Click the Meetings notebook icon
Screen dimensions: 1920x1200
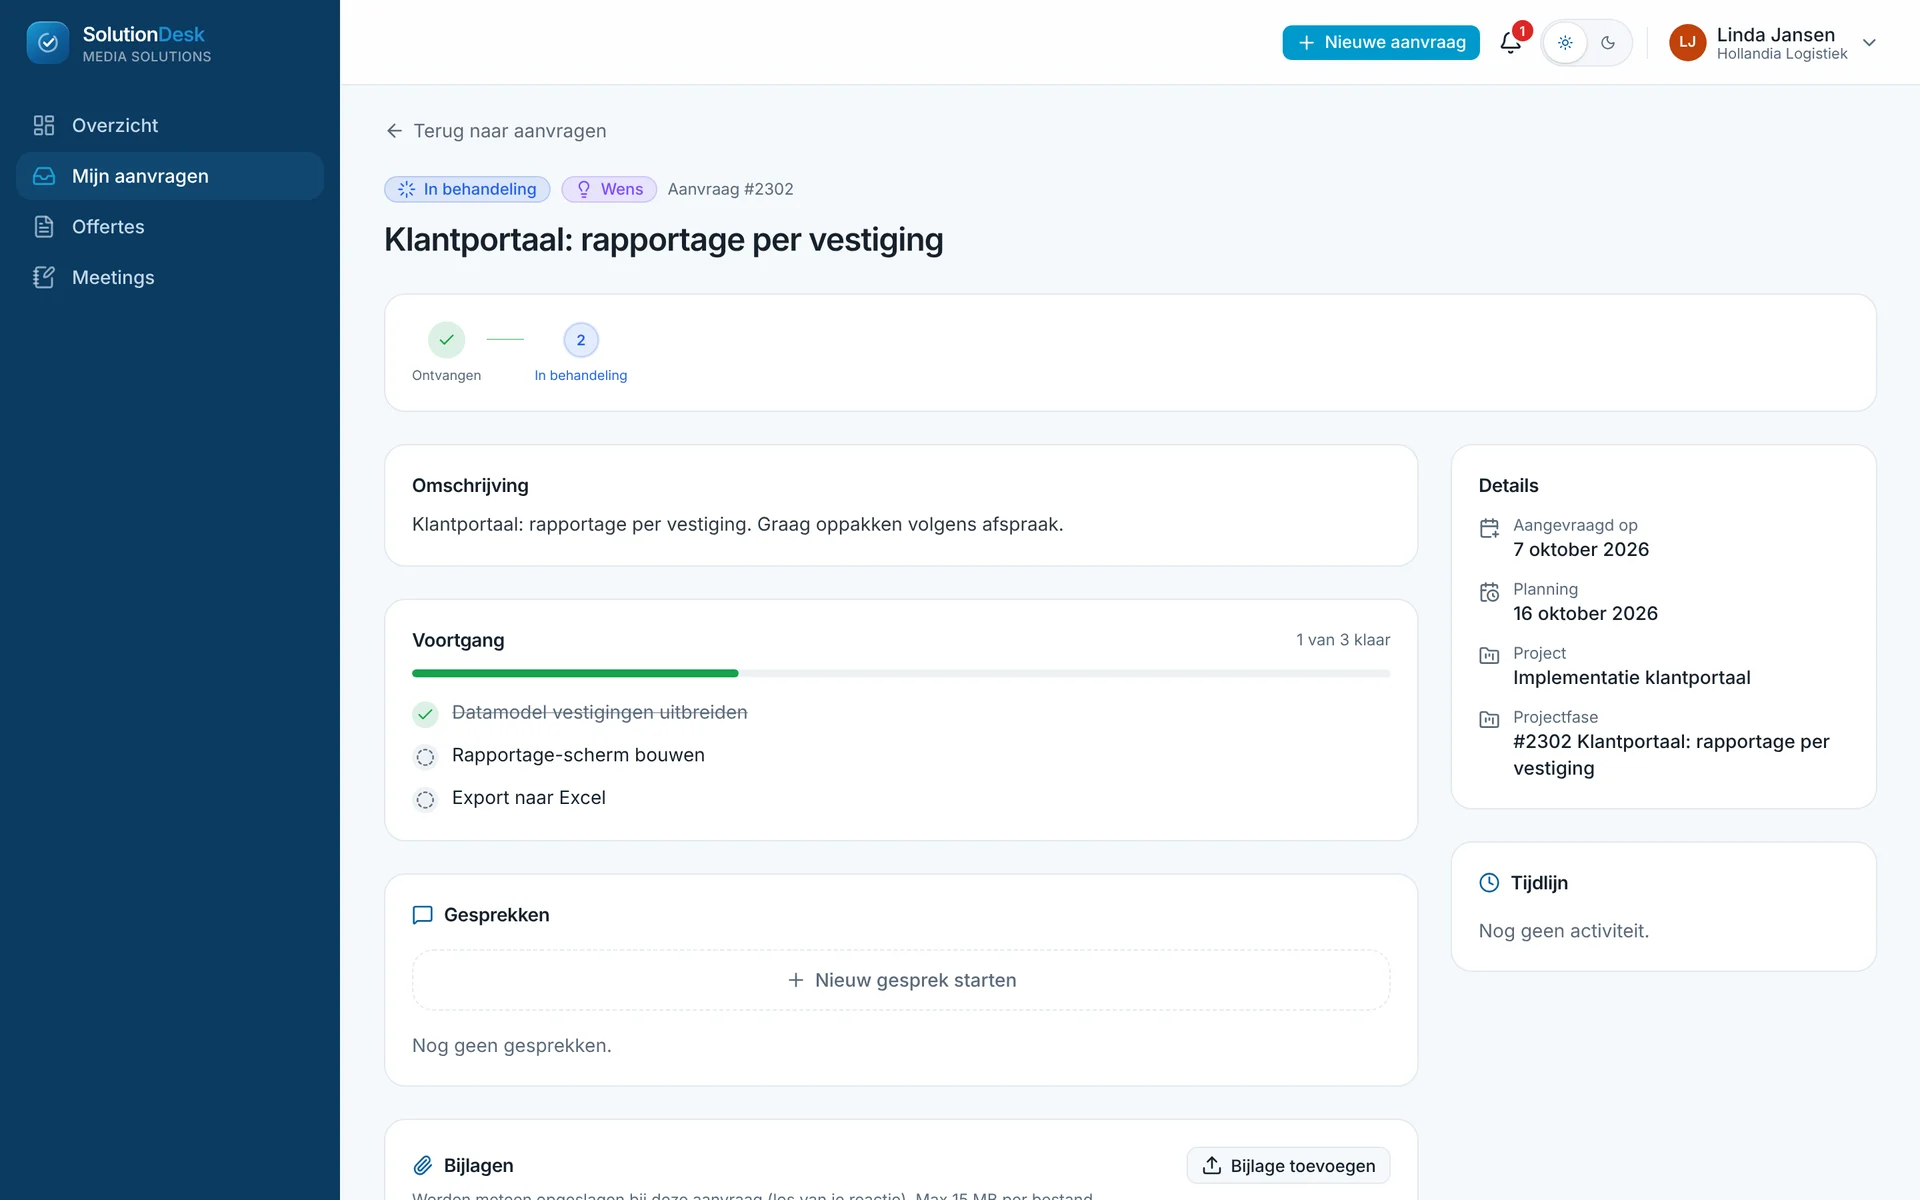pyautogui.click(x=44, y=277)
